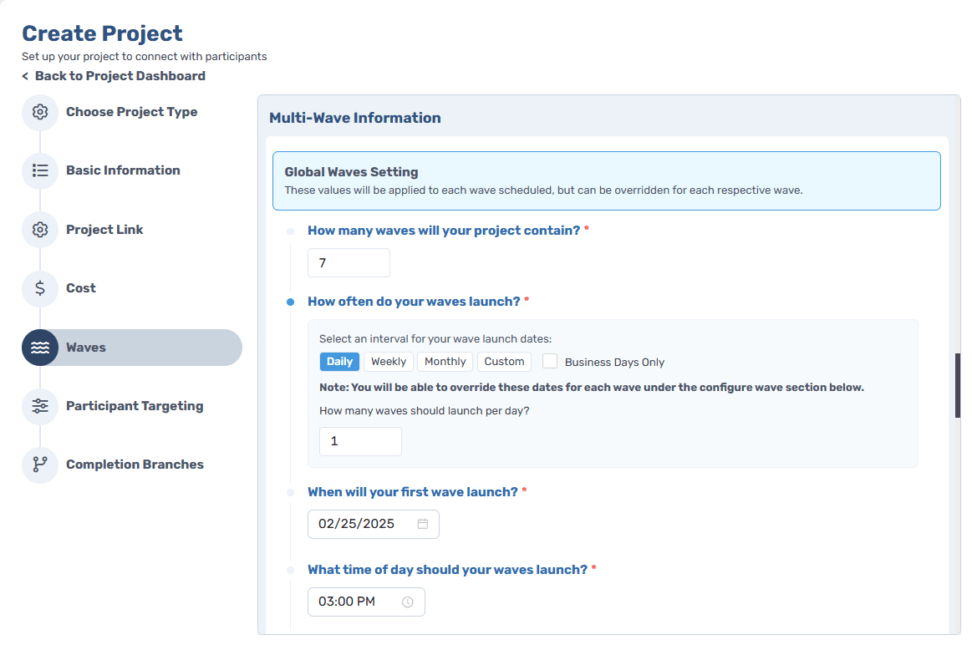Select the Cost dollar sign icon

point(39,288)
